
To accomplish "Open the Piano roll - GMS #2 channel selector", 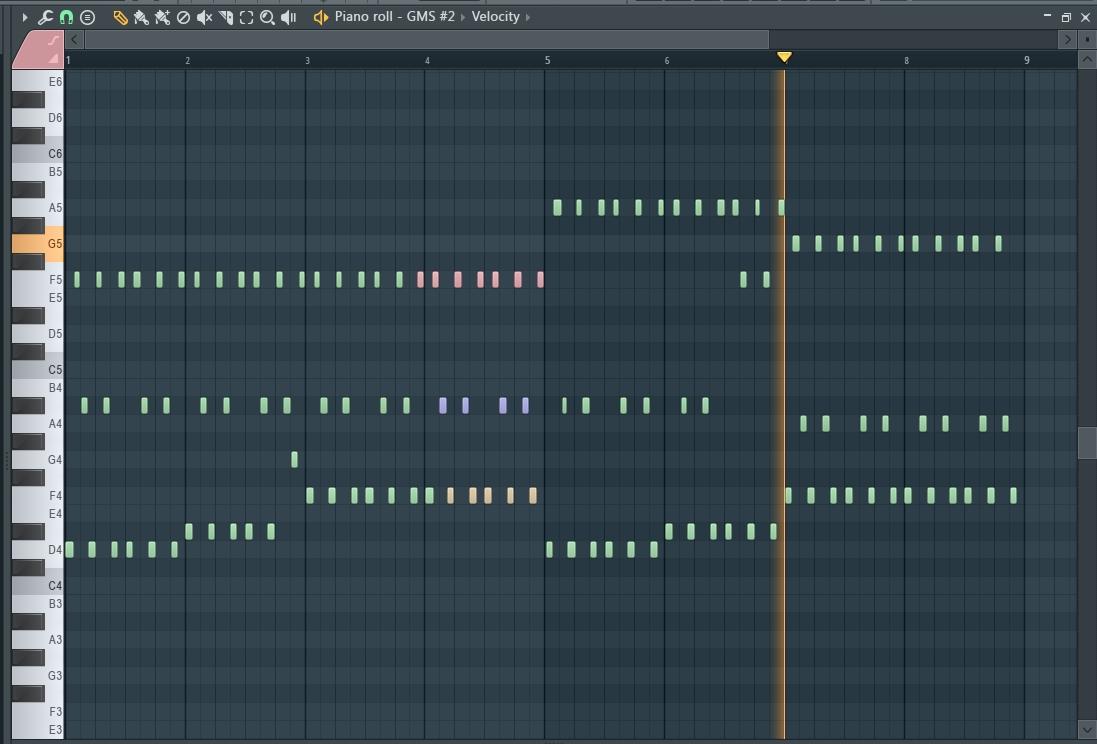I will pyautogui.click(x=395, y=16).
